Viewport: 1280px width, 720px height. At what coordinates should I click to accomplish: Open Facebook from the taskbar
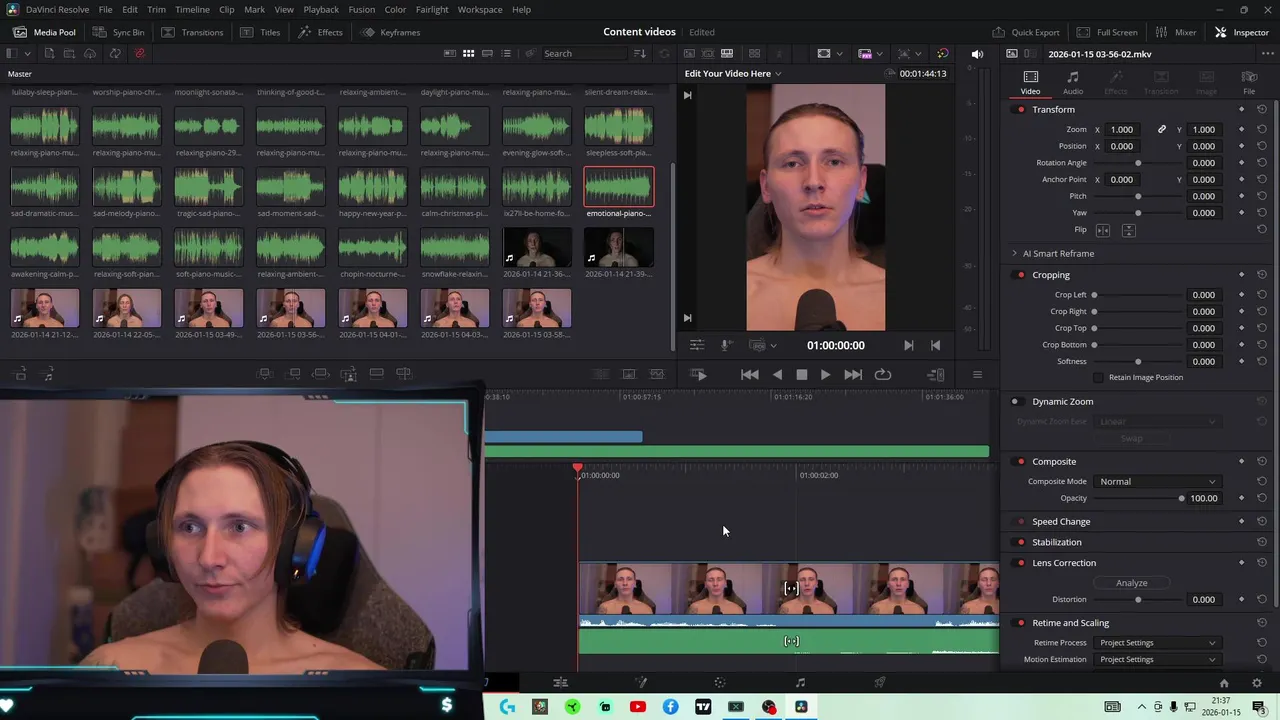point(670,707)
